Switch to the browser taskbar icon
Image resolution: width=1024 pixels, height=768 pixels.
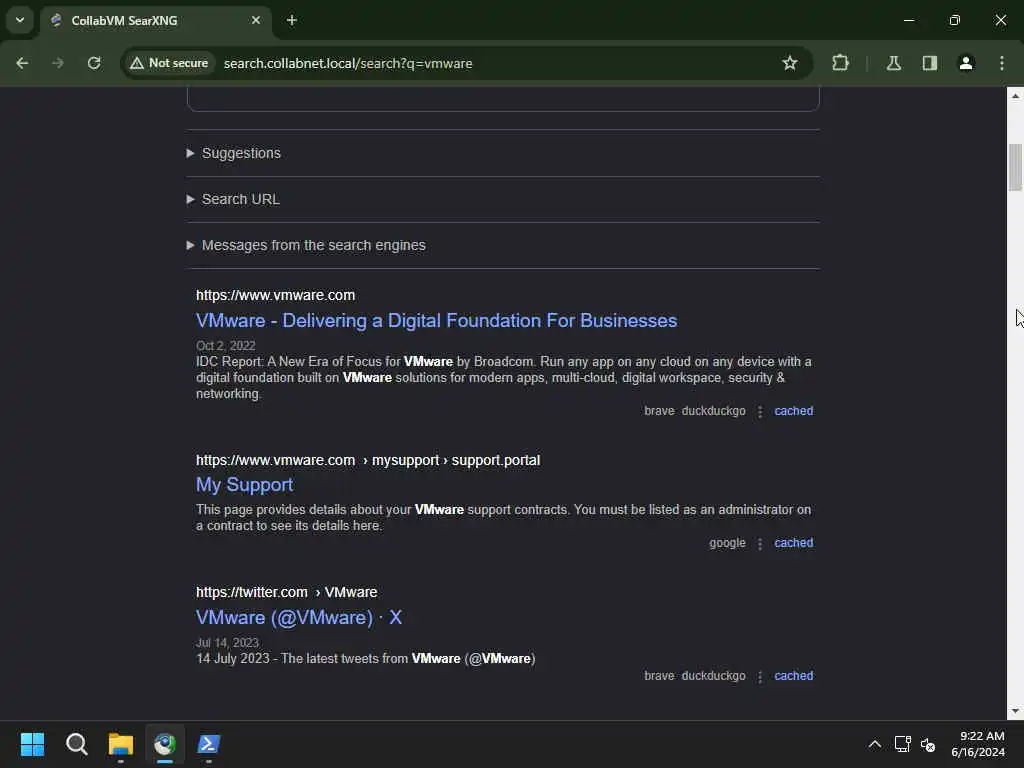165,744
